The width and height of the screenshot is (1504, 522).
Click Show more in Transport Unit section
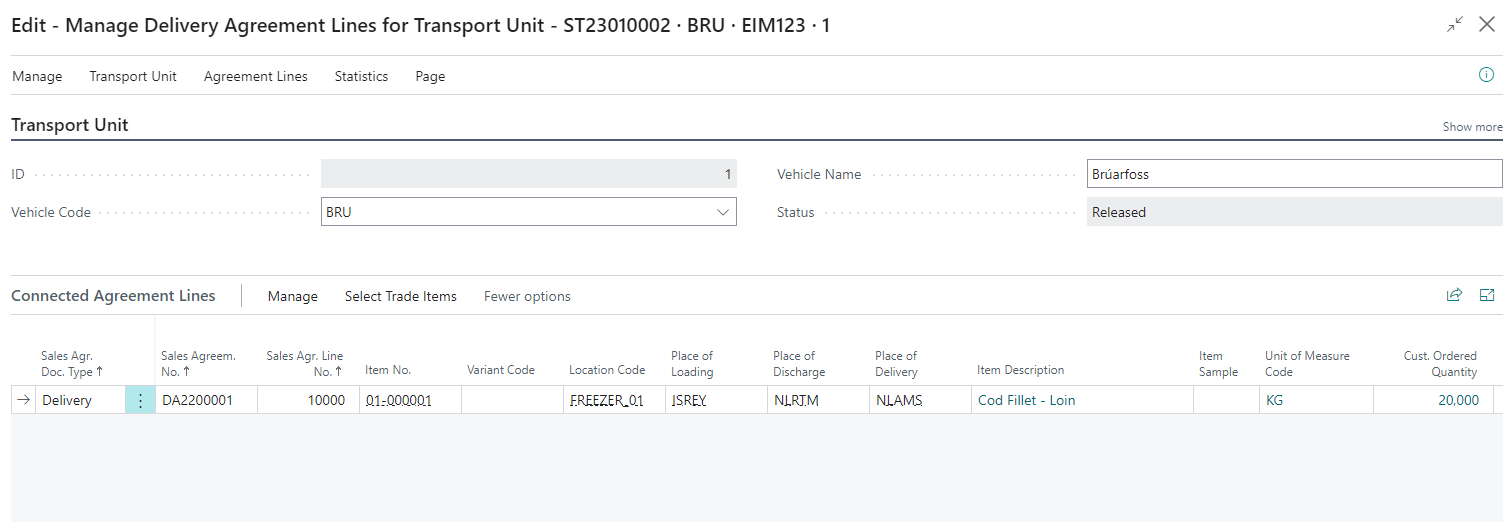(1472, 127)
